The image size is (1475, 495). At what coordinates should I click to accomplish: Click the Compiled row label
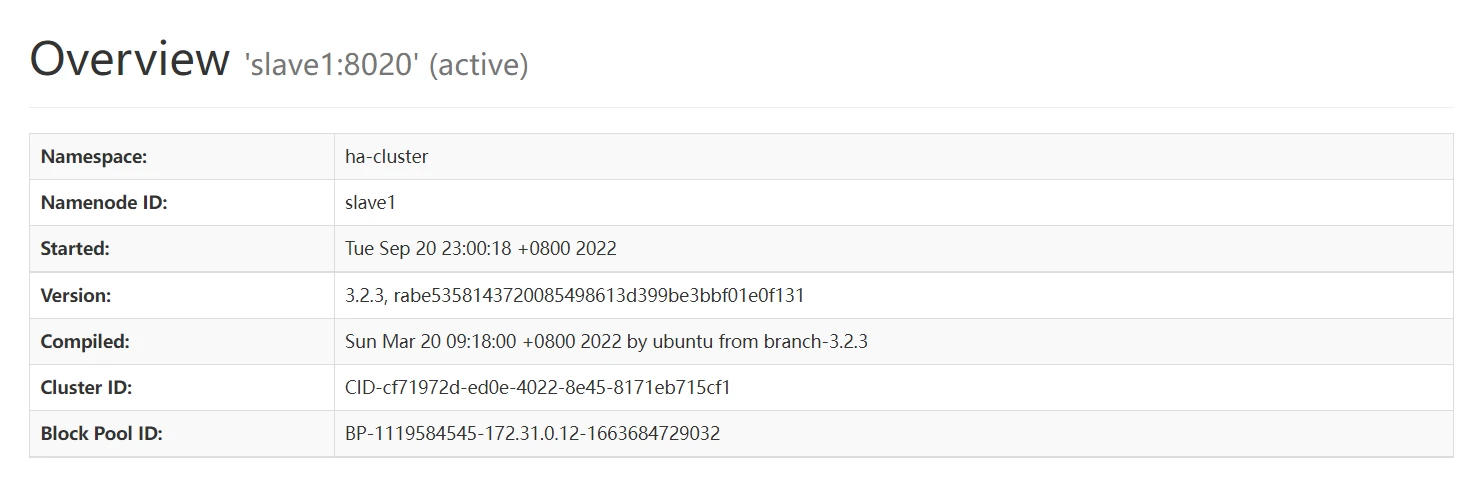point(85,341)
